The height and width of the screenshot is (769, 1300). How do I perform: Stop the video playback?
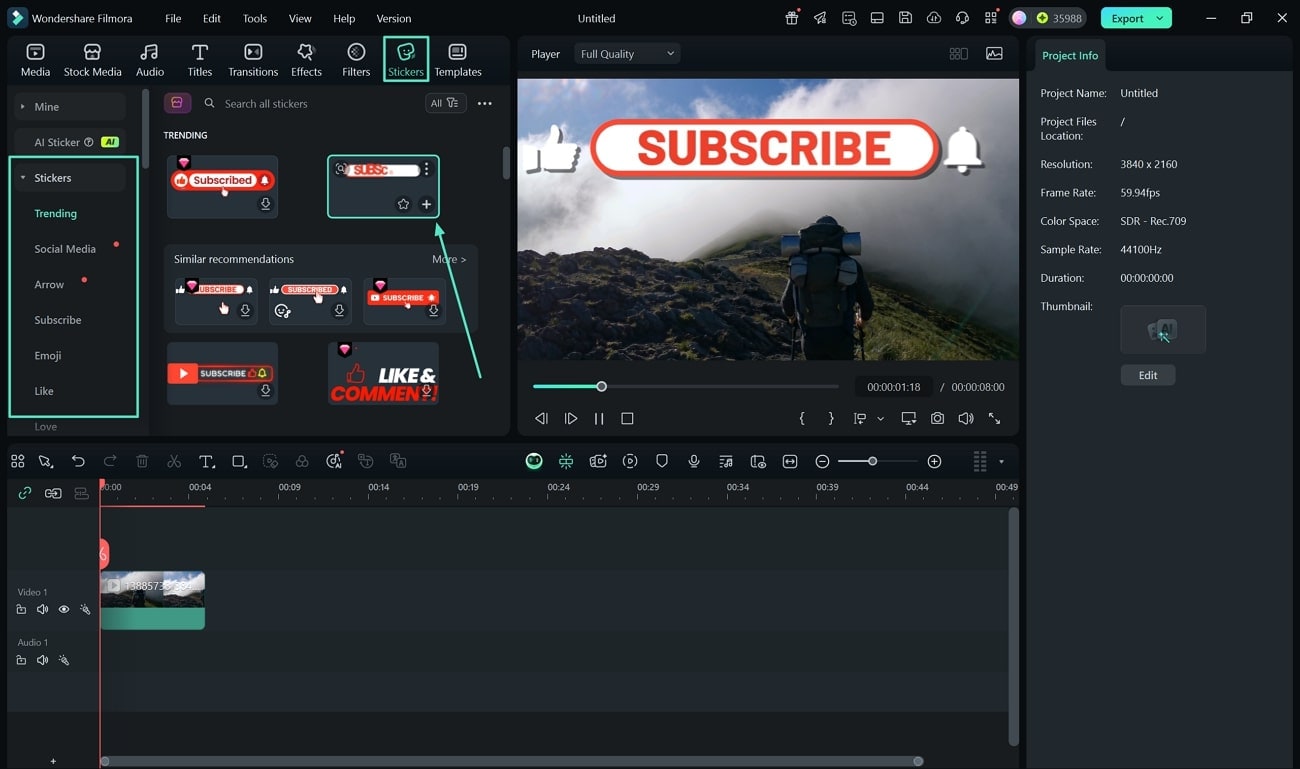627,418
